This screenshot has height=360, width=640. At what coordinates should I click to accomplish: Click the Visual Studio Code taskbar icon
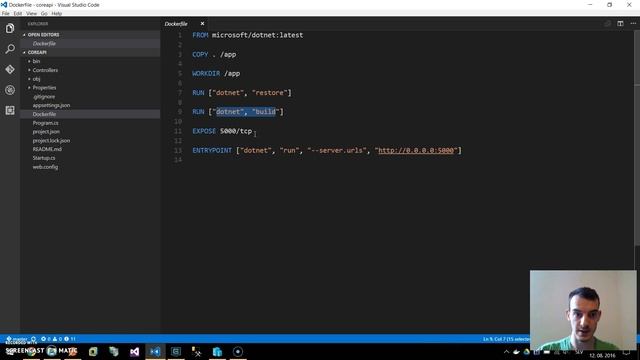coord(155,351)
